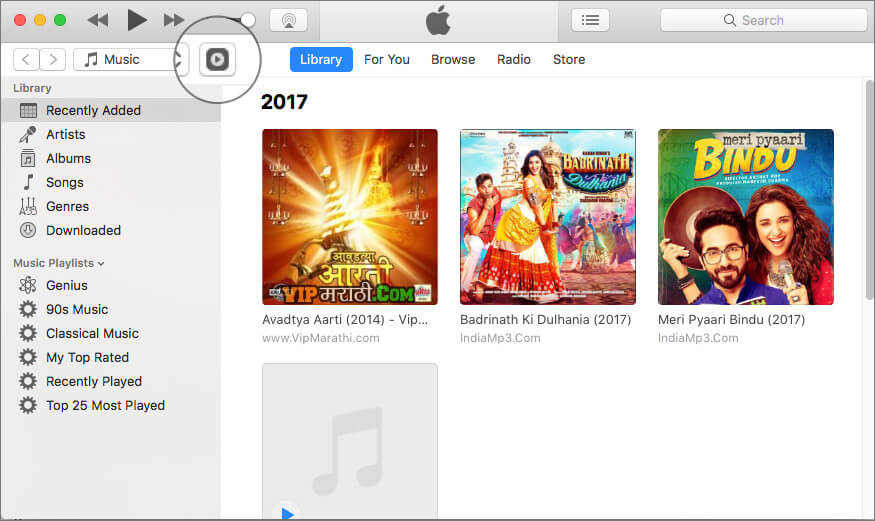Switch to the For You tab
Viewport: 875px width, 521px height.
387,60
